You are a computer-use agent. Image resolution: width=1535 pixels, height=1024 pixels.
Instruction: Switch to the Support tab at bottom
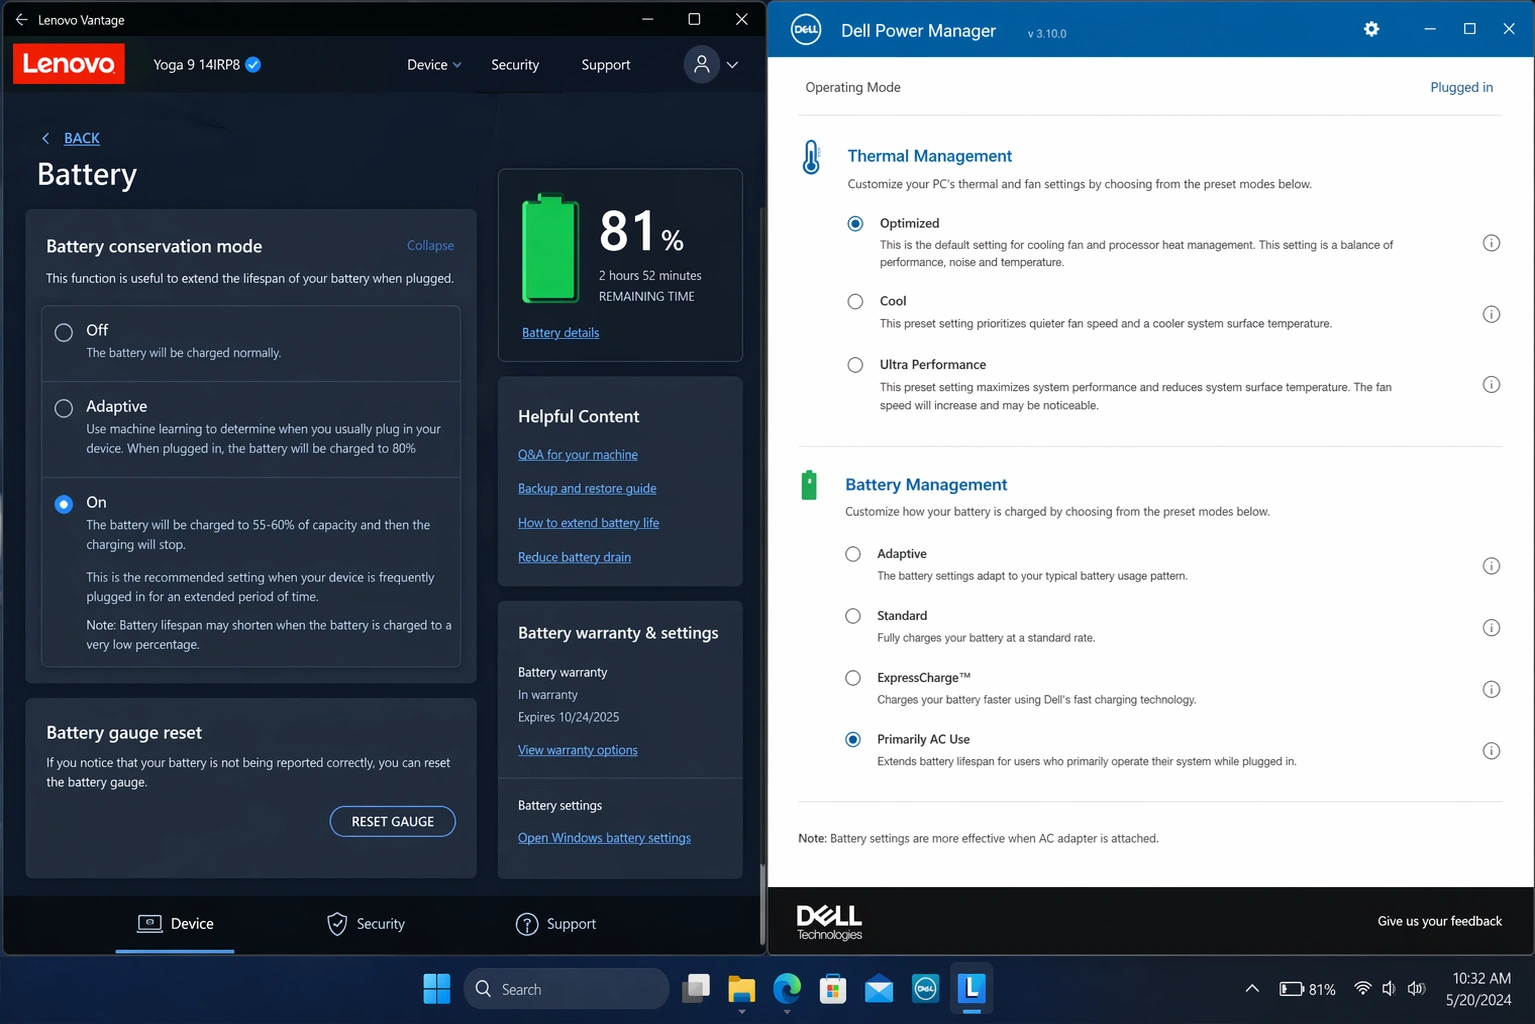coord(556,924)
